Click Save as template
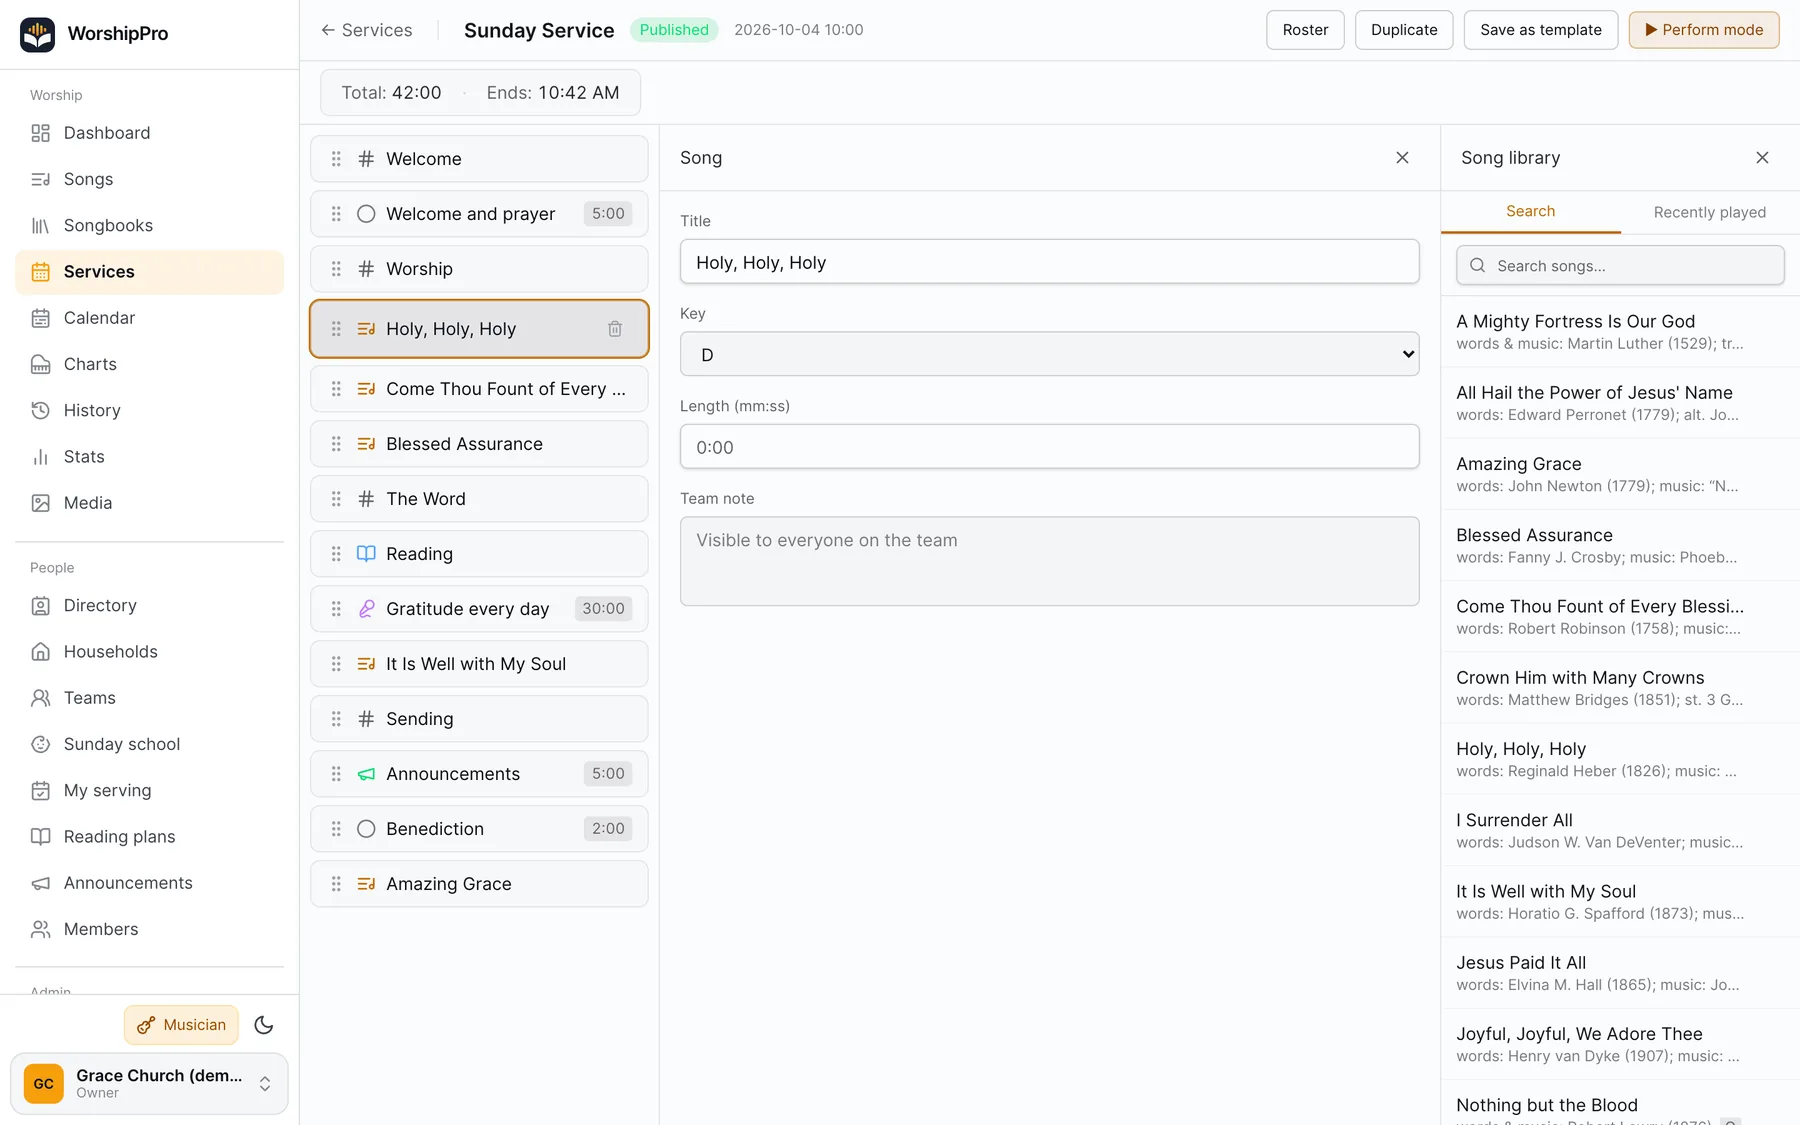The height and width of the screenshot is (1125, 1800). click(x=1540, y=30)
